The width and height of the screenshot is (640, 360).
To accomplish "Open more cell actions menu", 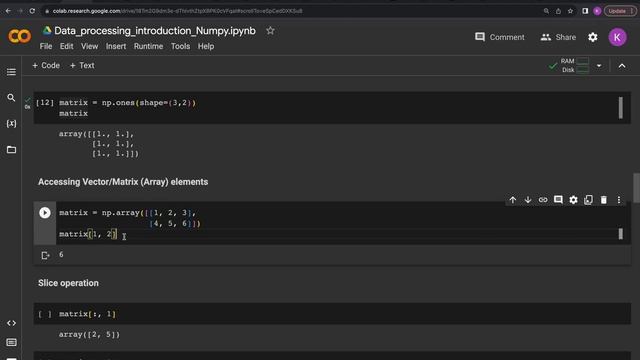I will (x=619, y=200).
